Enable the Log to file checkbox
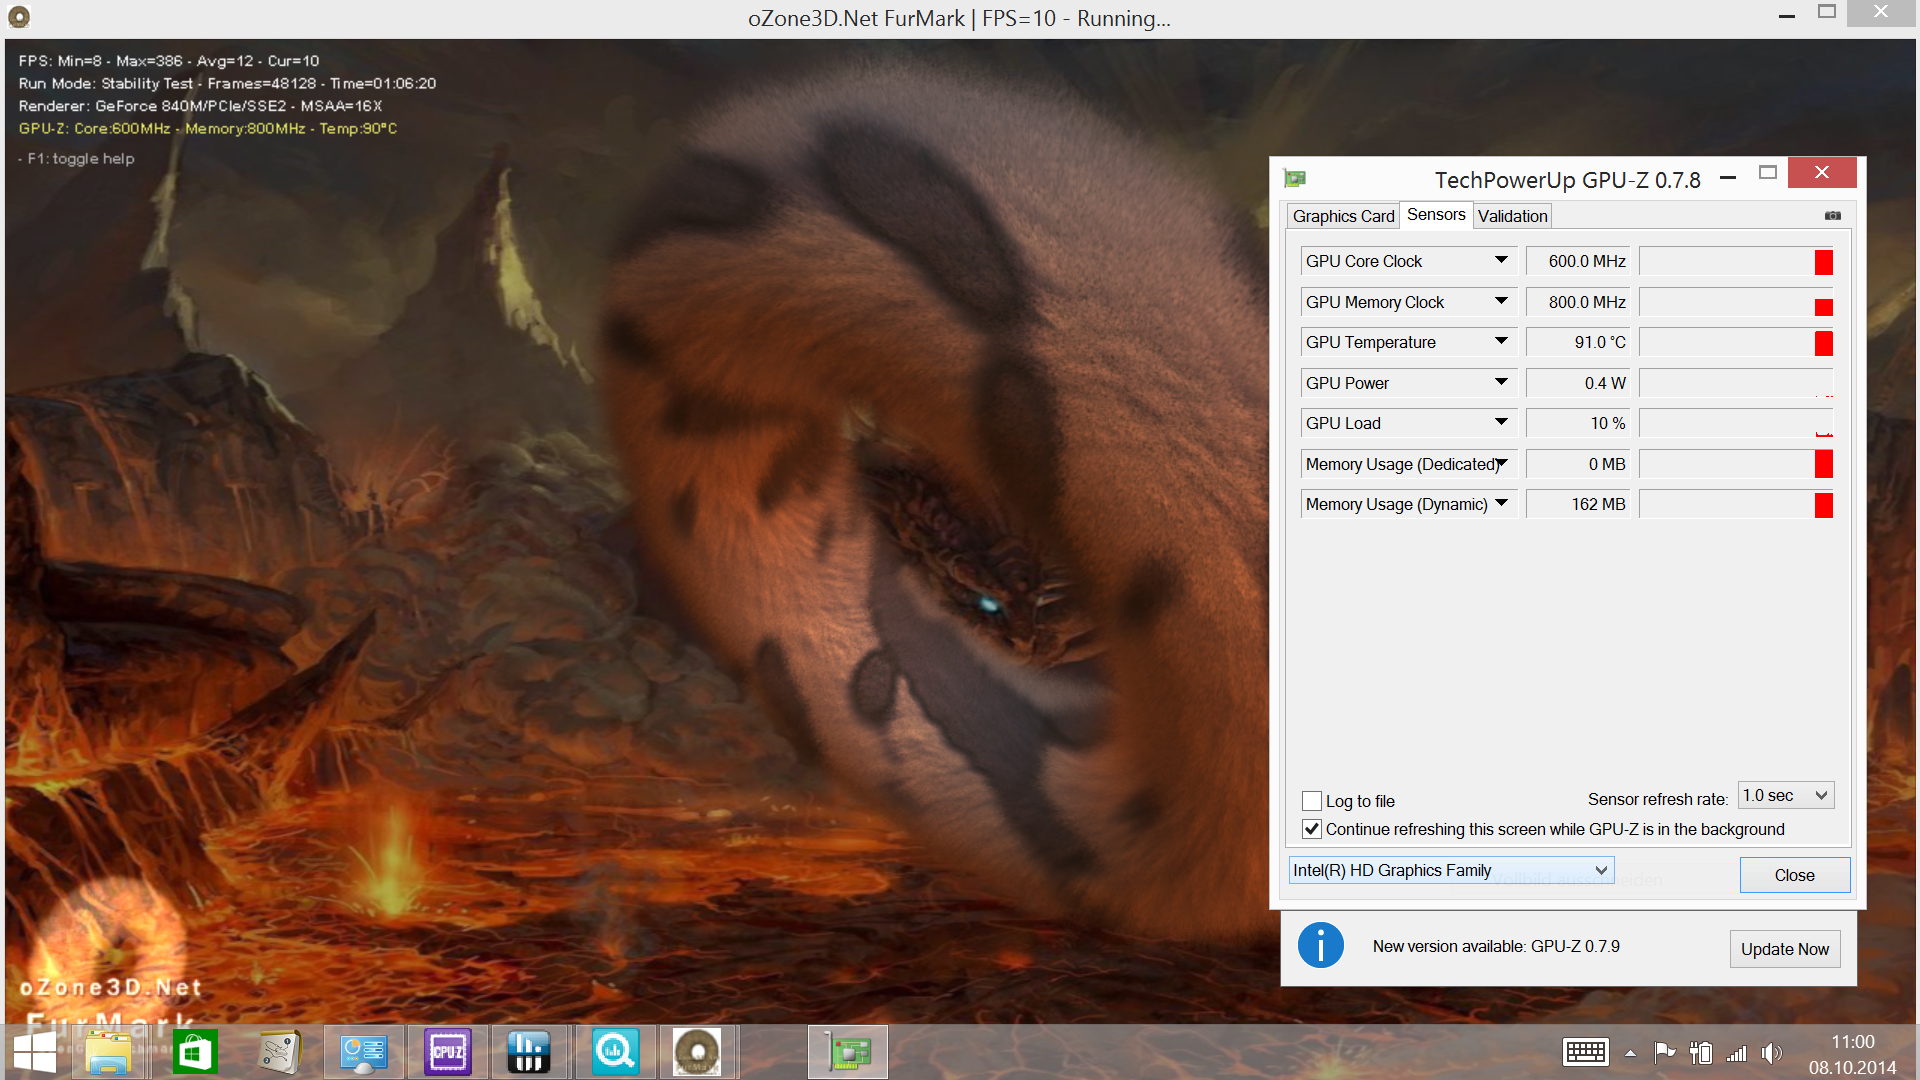 click(x=1312, y=801)
